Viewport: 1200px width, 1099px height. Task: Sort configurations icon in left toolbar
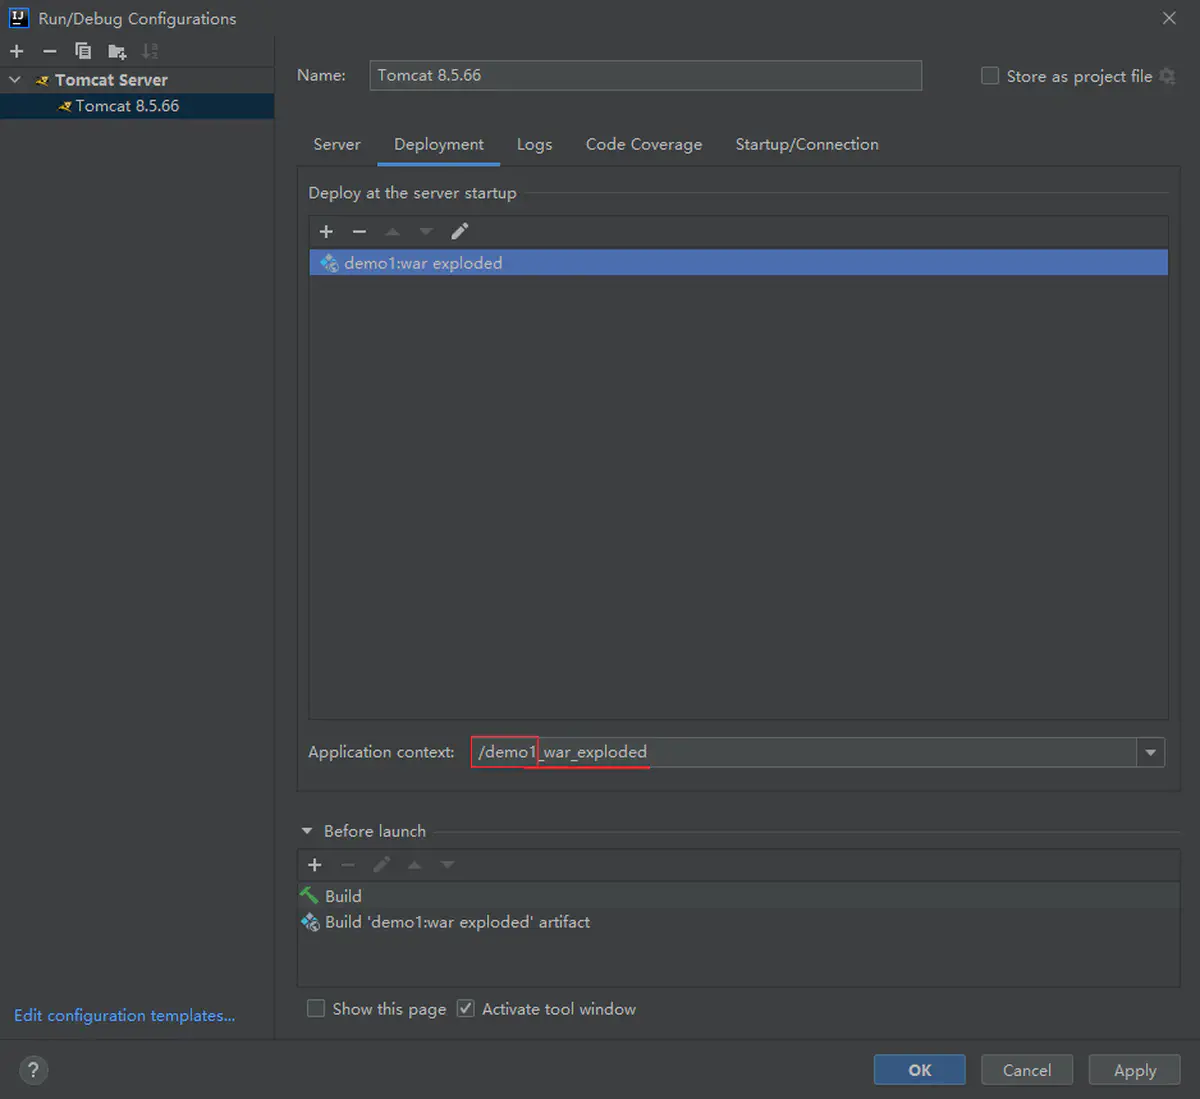coord(150,51)
